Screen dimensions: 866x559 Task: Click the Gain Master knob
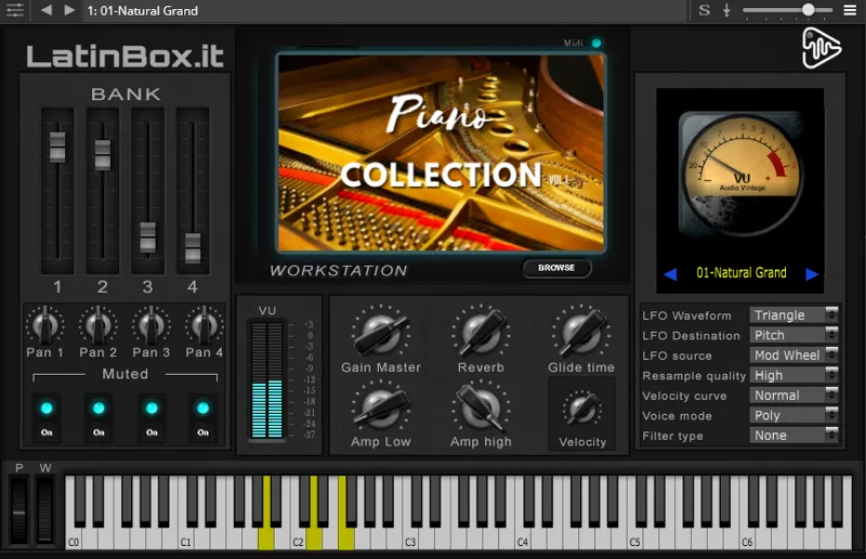[381, 333]
